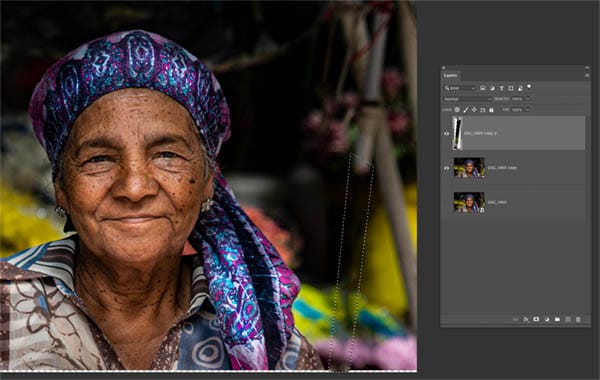This screenshot has height=380, width=600.
Task: Click the lock position move icon
Action: coord(474,110)
